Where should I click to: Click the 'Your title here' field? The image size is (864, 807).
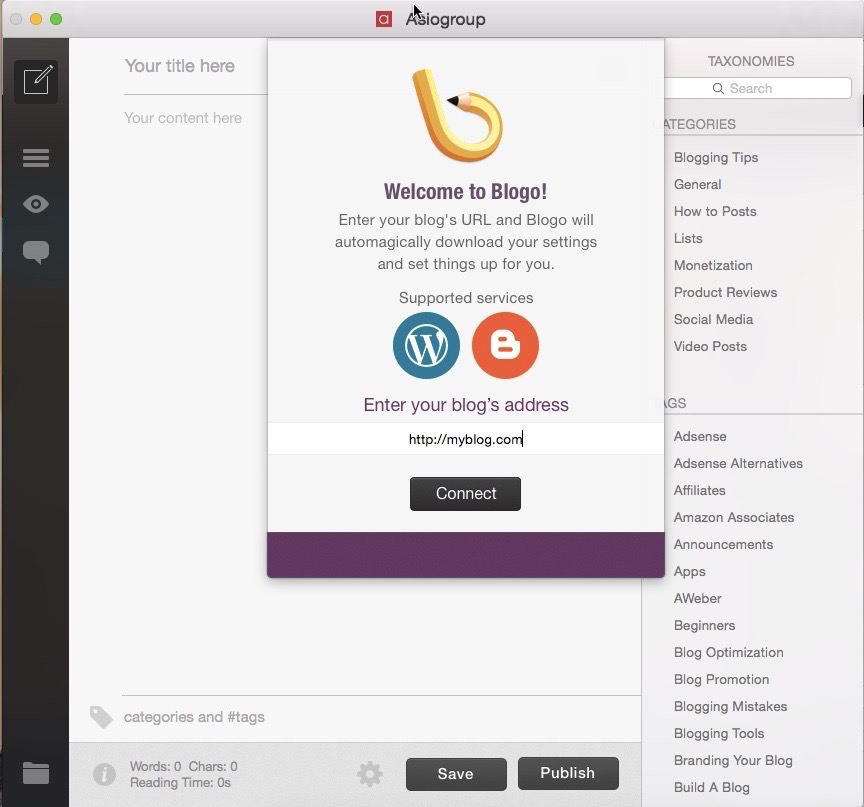pos(180,66)
